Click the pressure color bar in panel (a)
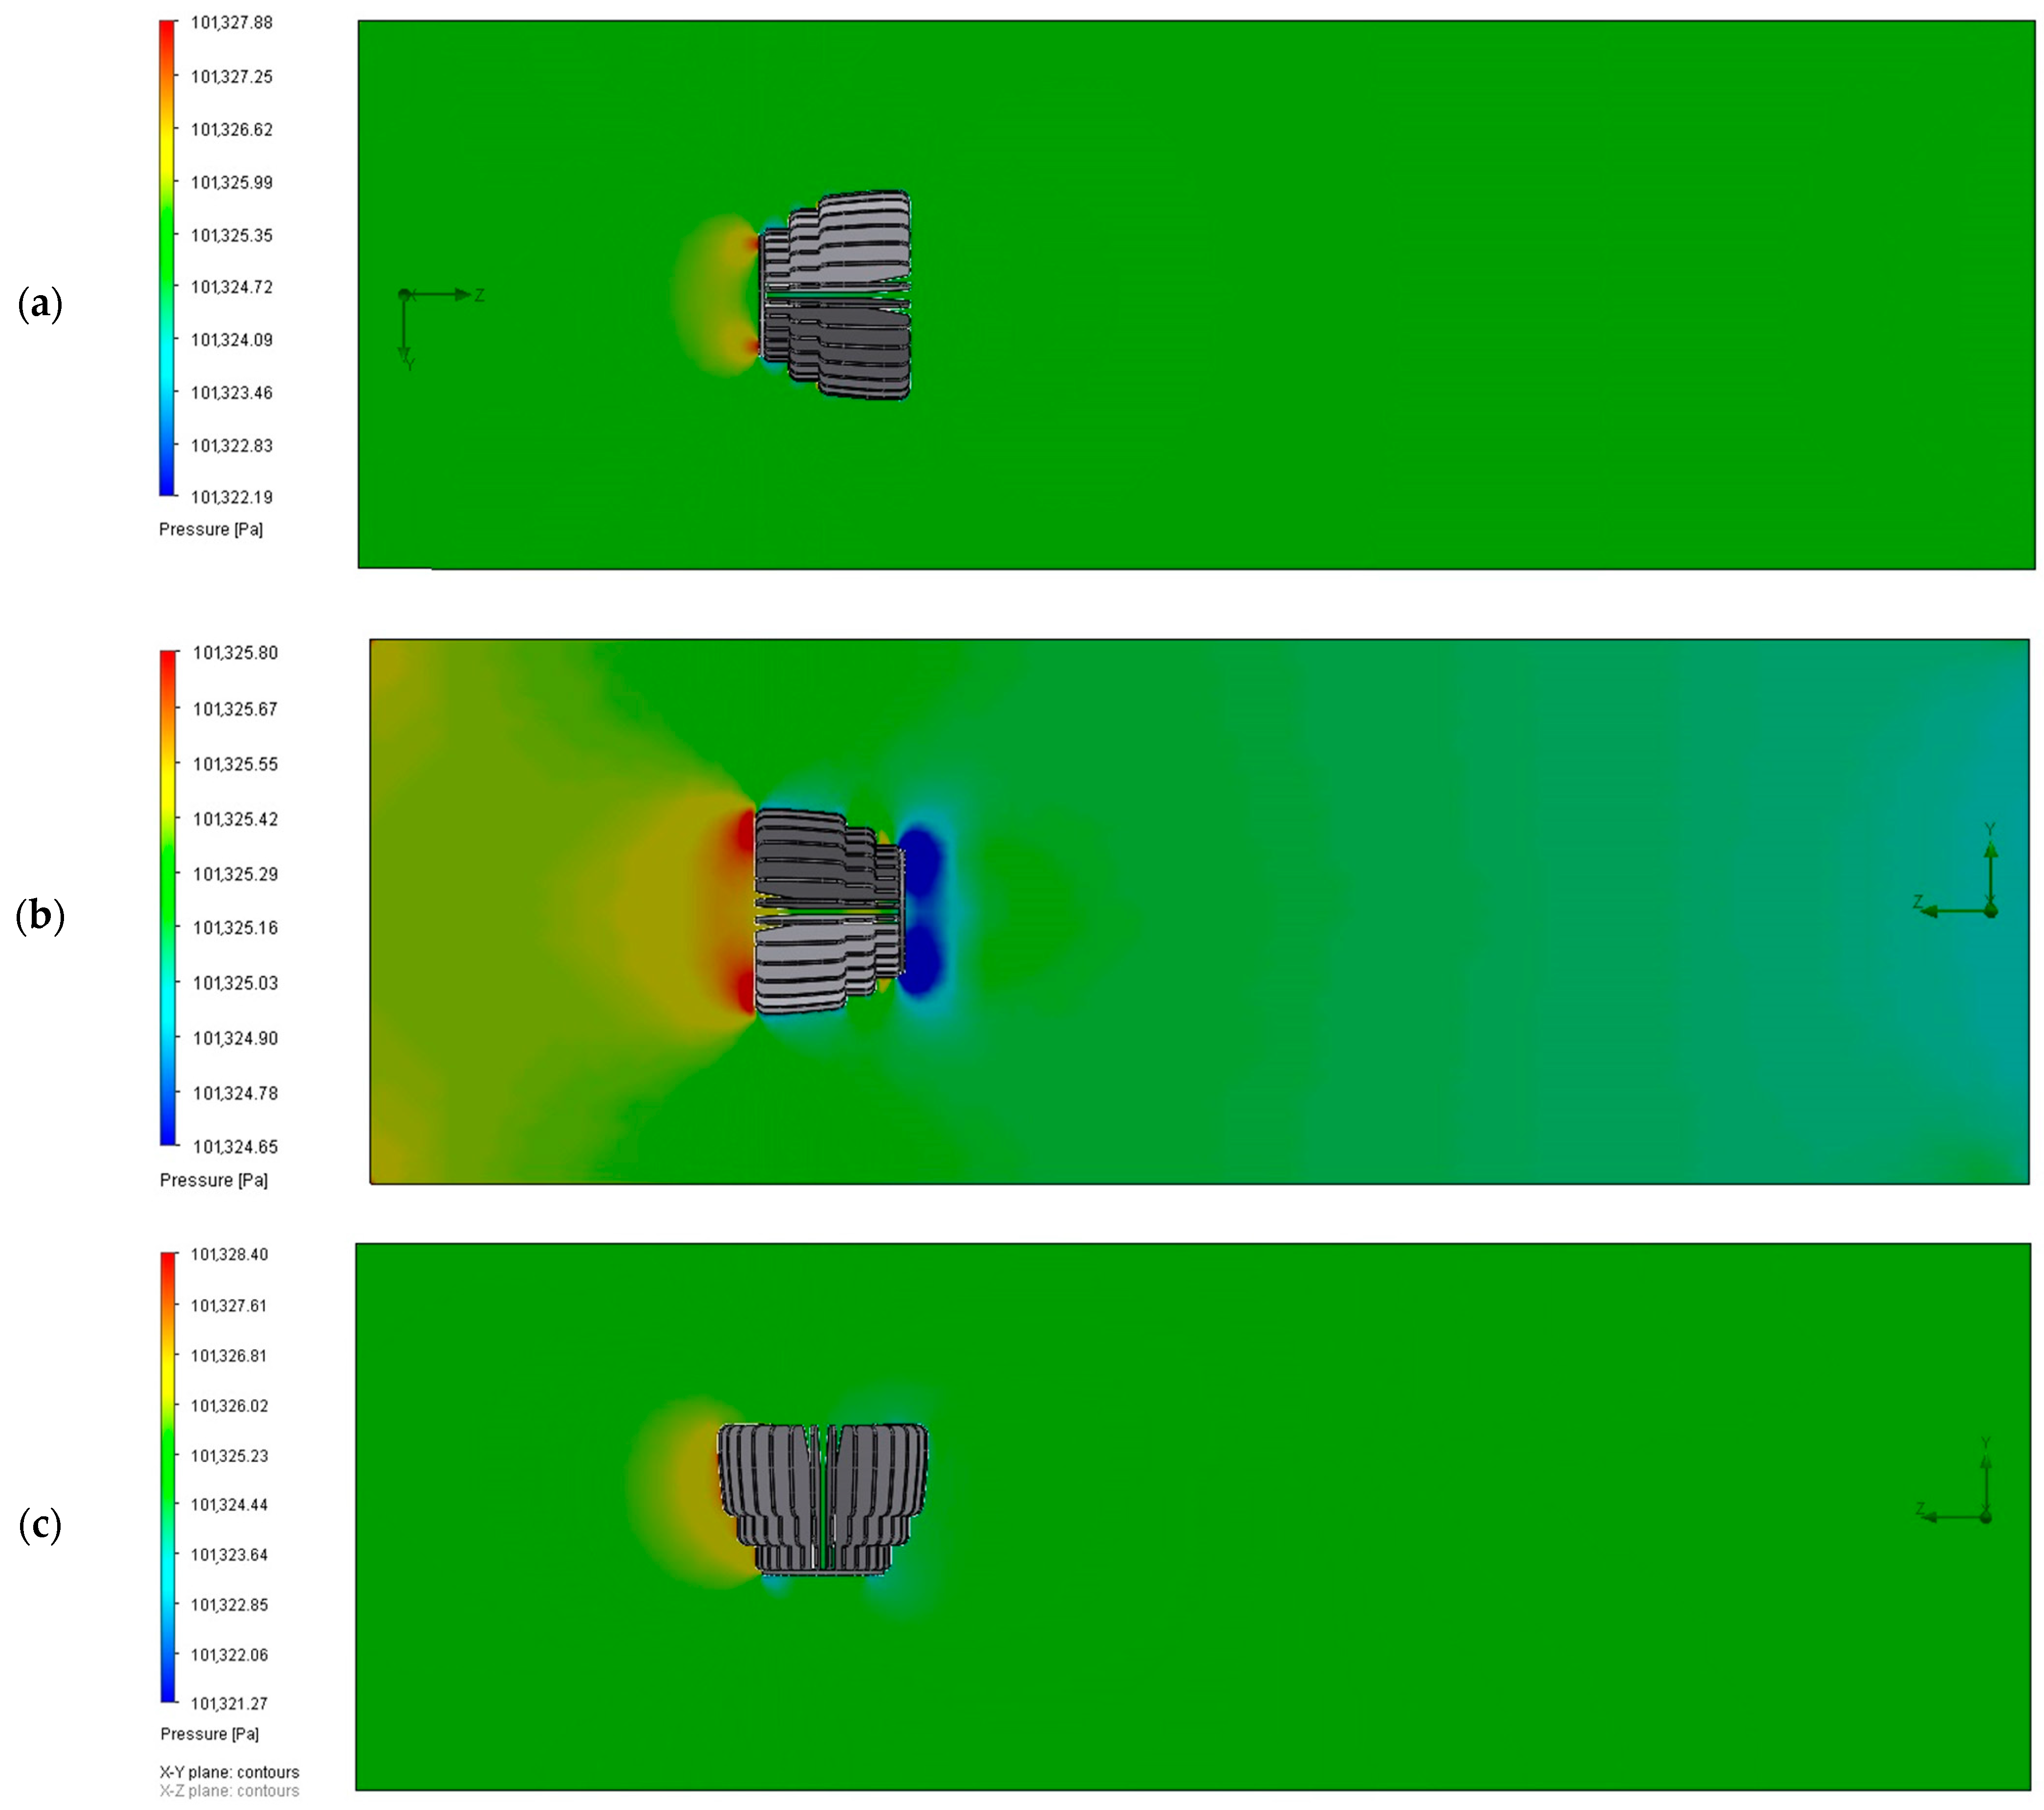Image resolution: width=2044 pixels, height=1810 pixels. pos(167,258)
